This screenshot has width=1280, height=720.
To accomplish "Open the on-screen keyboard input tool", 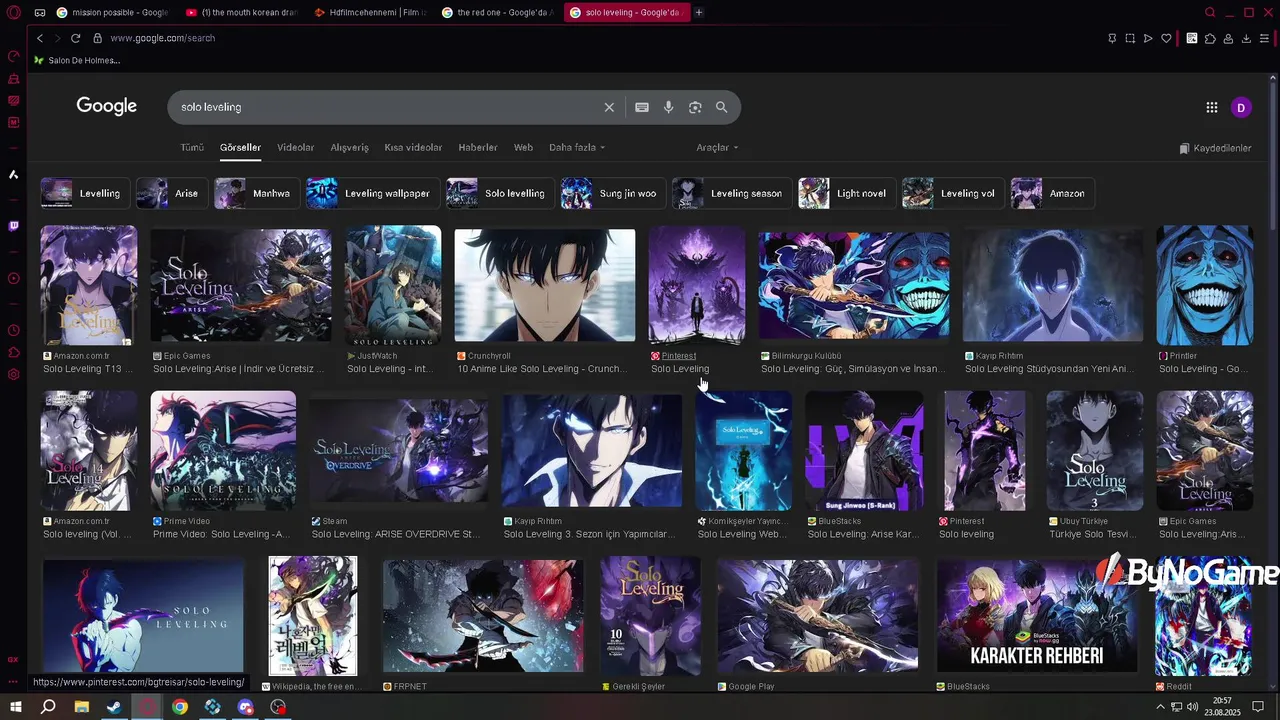I will (642, 107).
